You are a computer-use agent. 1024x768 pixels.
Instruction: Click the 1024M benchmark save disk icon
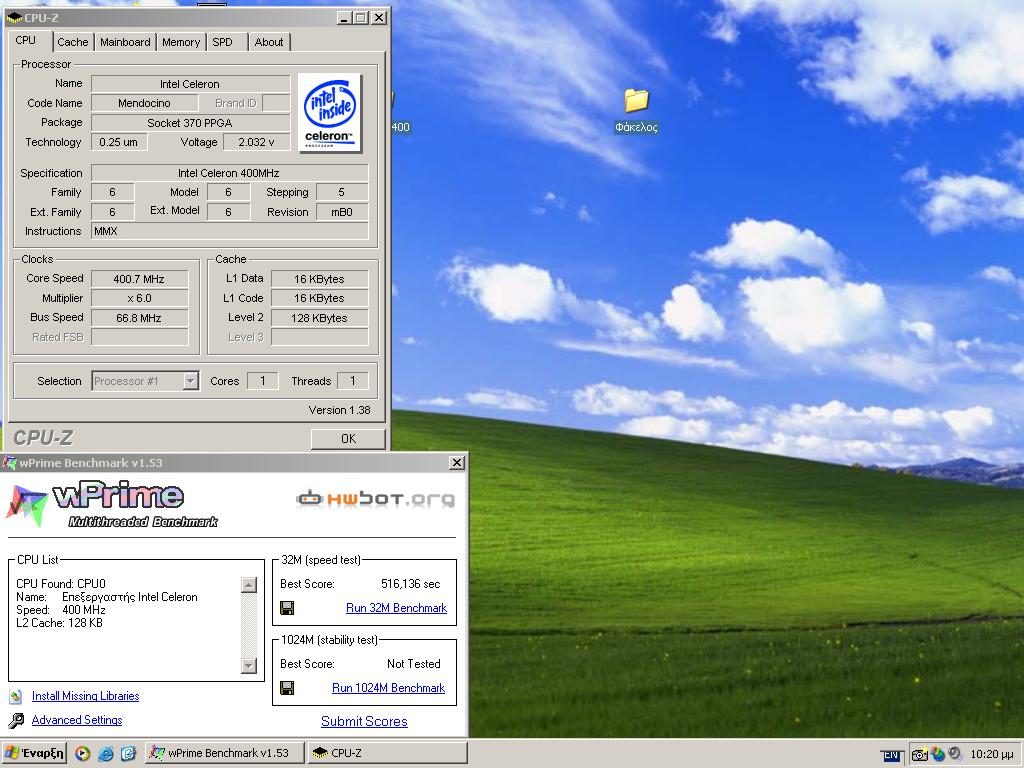tap(287, 688)
